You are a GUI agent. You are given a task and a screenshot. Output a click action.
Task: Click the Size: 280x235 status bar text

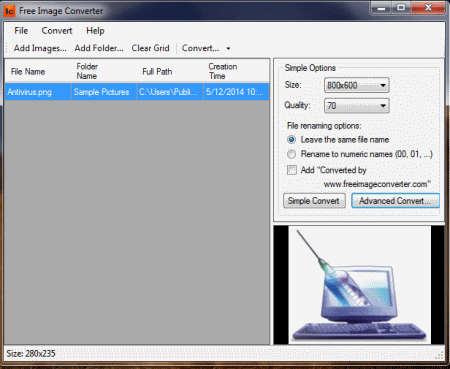tap(31, 353)
